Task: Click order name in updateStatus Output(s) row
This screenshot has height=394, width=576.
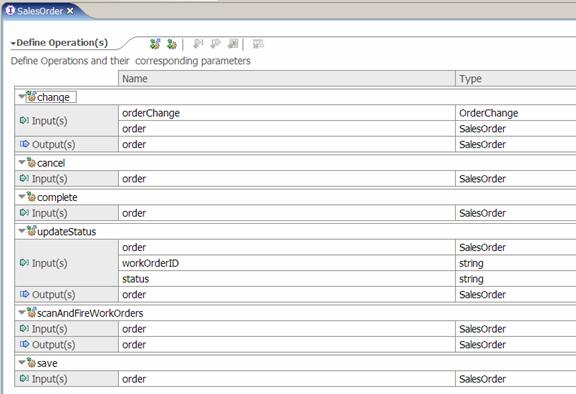Action: click(x=287, y=294)
